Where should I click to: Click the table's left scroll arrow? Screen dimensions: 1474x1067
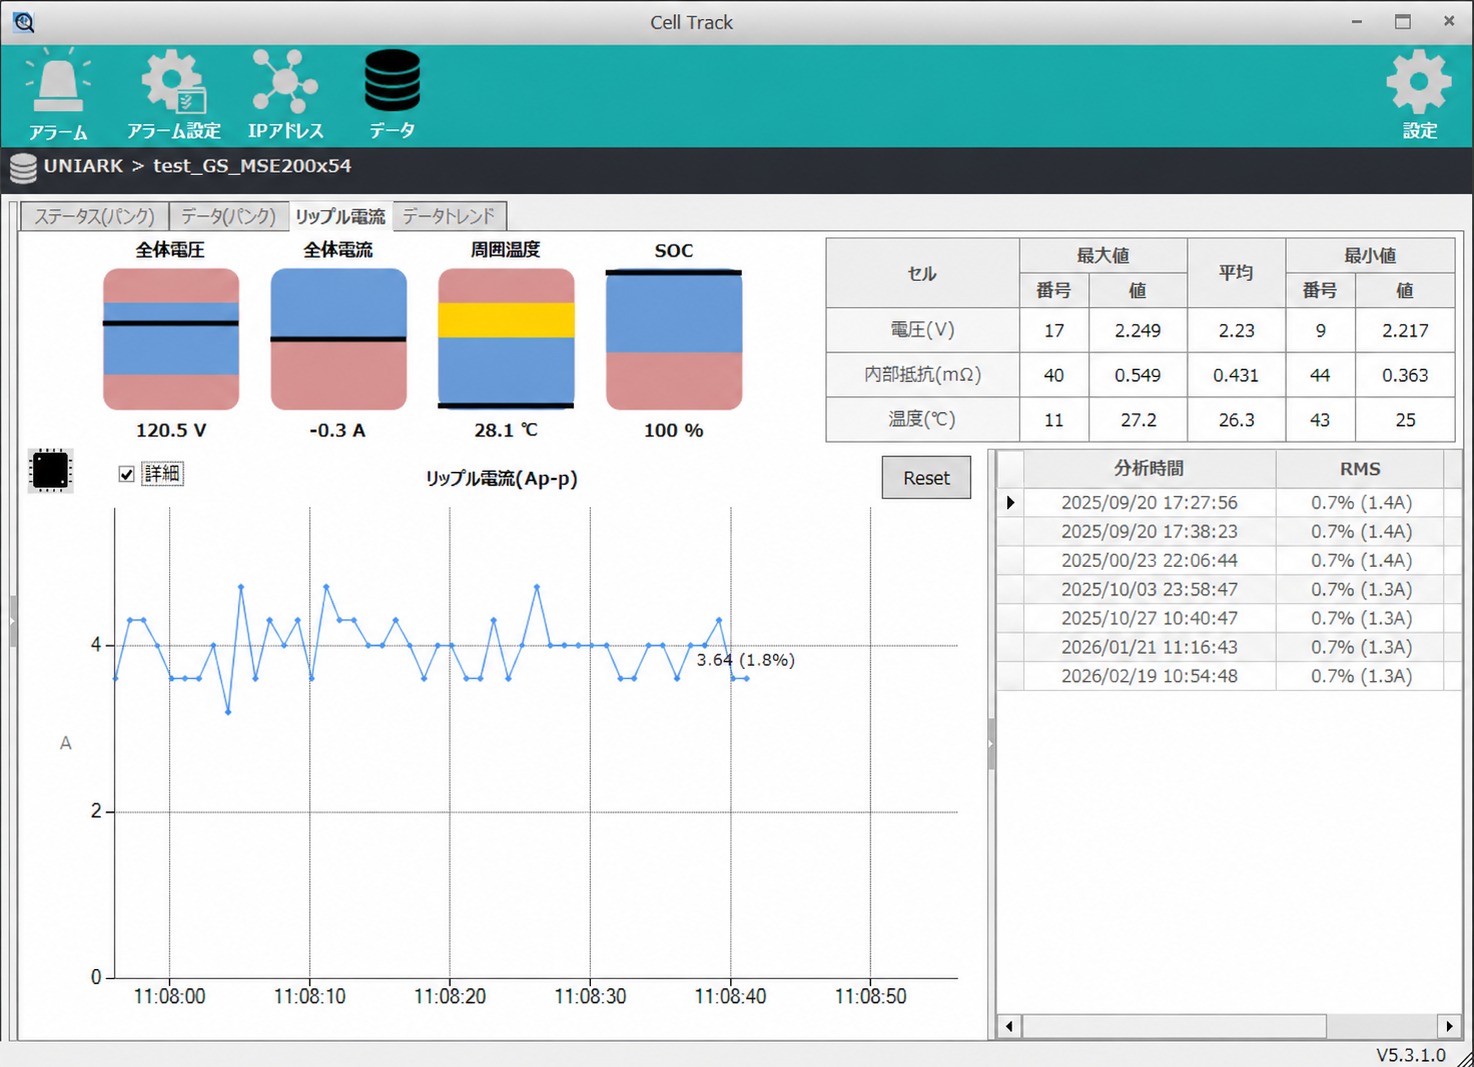click(x=1009, y=1026)
